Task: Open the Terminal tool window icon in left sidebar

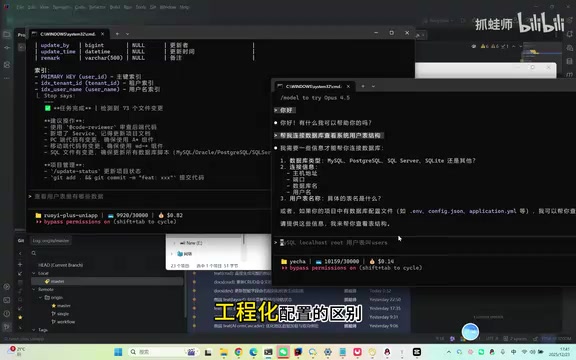Action: click(7, 300)
